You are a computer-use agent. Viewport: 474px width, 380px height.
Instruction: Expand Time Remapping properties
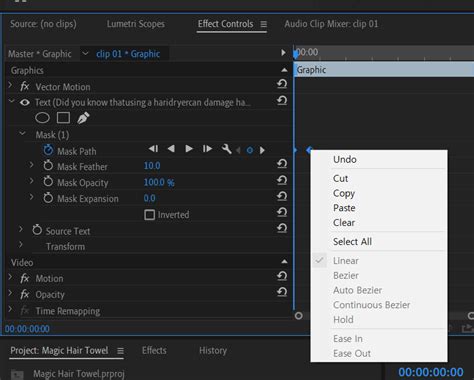click(x=10, y=309)
